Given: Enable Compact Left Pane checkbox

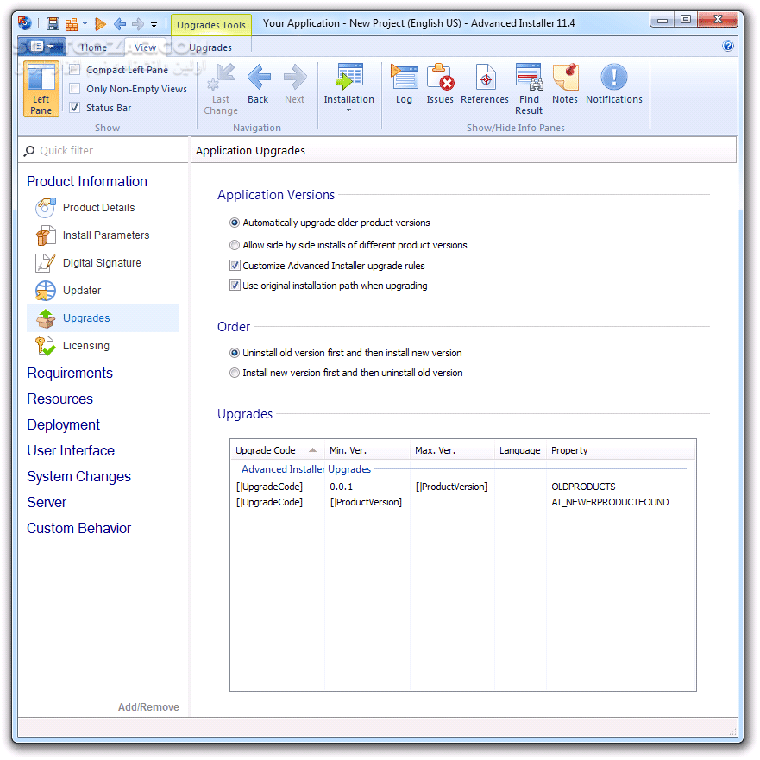Looking at the screenshot, I should (x=74, y=70).
